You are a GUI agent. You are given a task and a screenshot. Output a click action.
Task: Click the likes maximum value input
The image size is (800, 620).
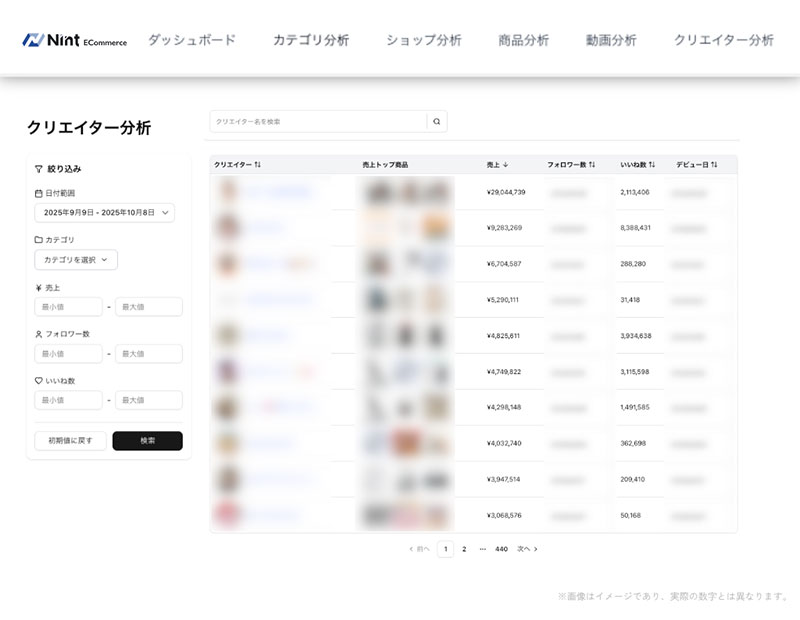point(148,400)
